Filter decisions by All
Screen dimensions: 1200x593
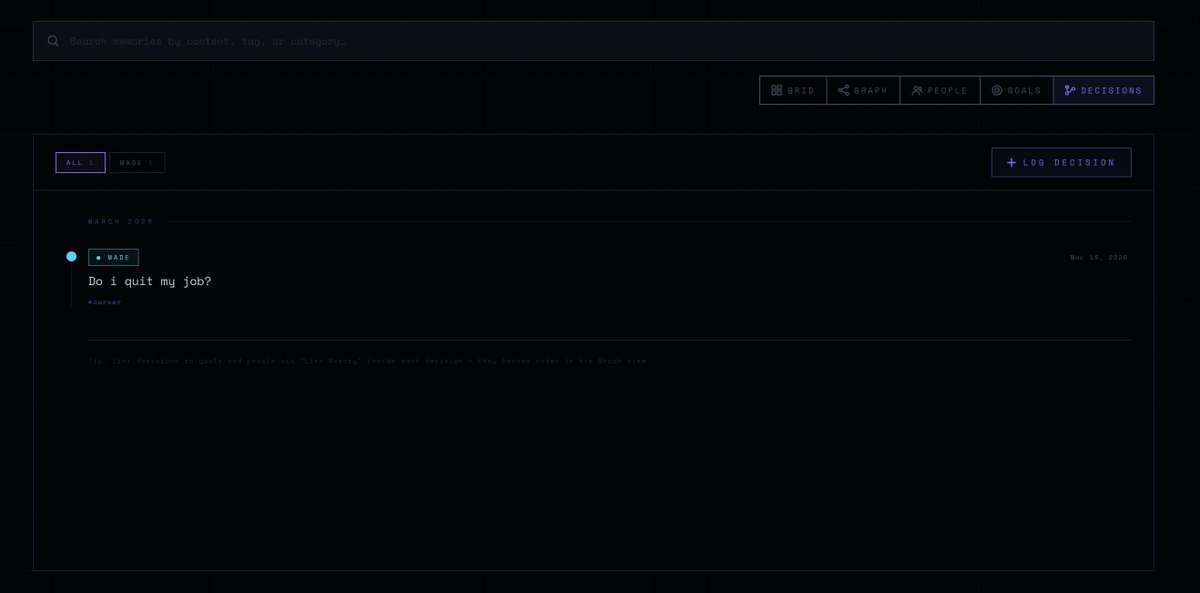point(80,162)
